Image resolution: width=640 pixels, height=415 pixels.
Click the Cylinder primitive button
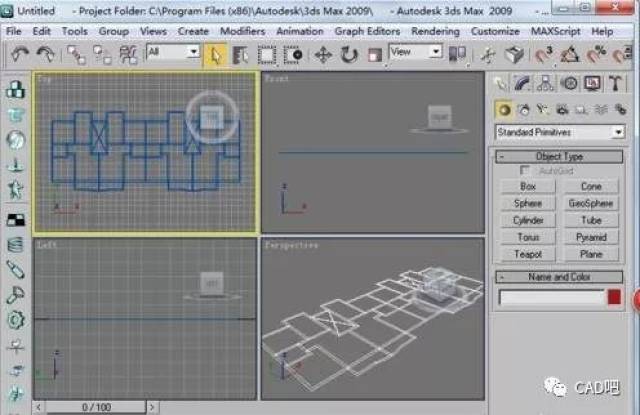(x=528, y=220)
